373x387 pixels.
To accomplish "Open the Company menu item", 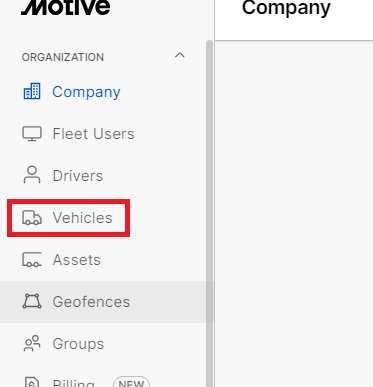I will pos(86,92).
